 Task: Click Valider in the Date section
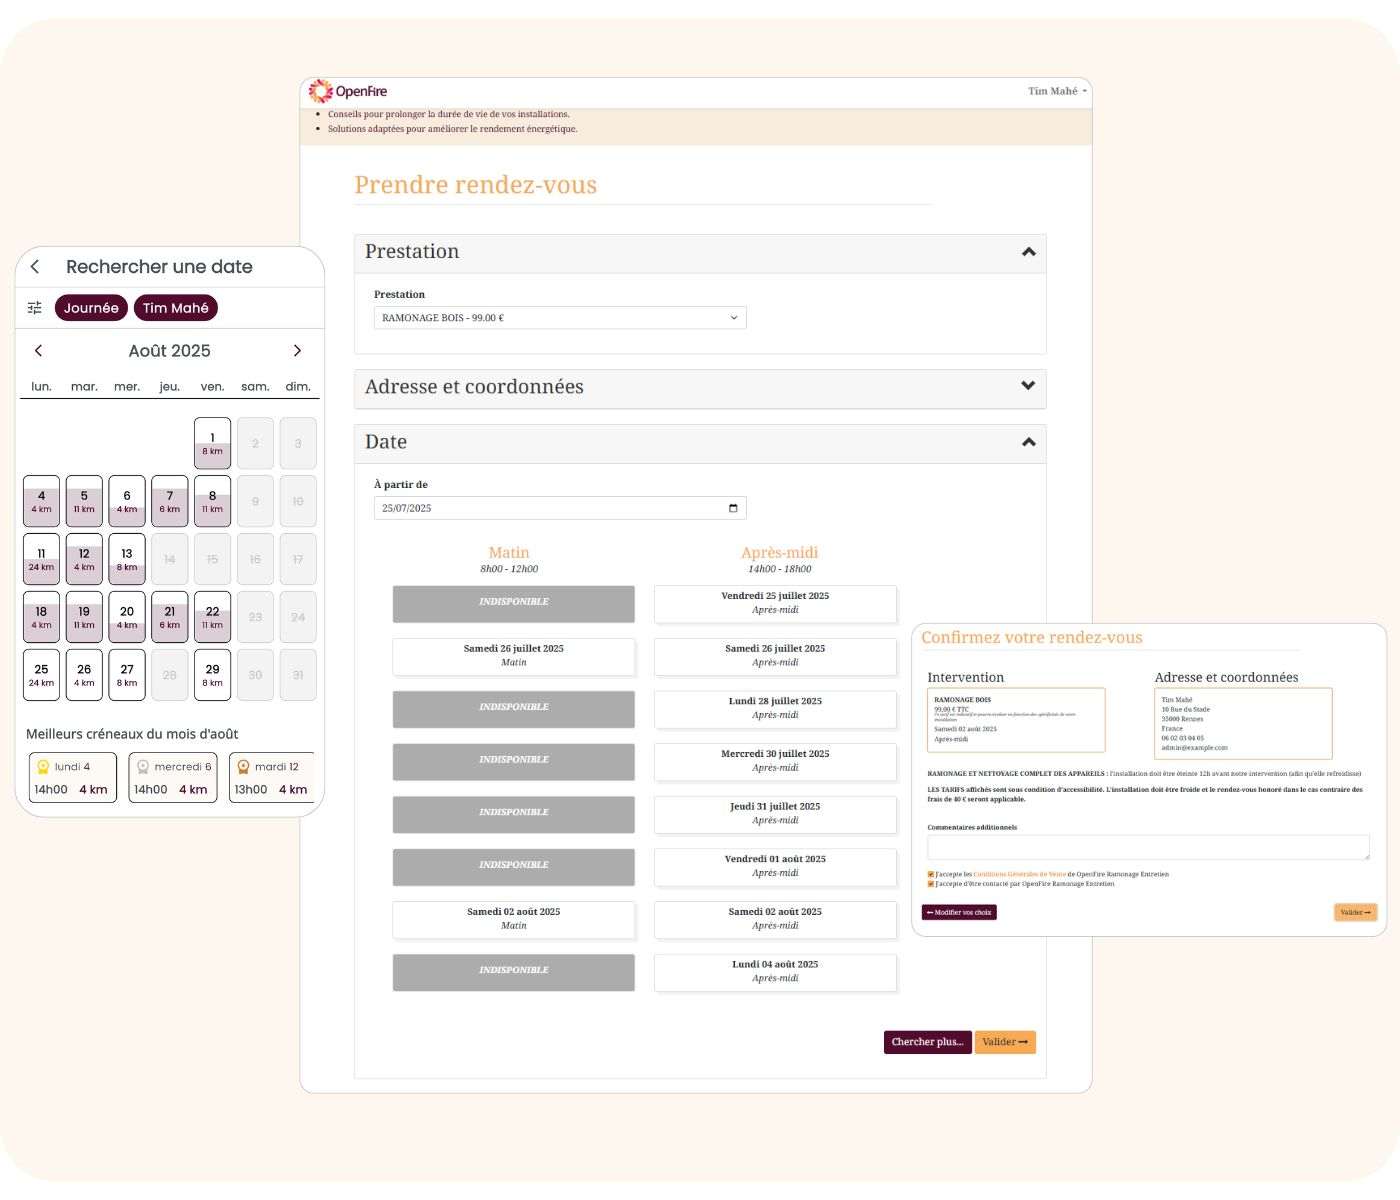tap(1005, 1042)
